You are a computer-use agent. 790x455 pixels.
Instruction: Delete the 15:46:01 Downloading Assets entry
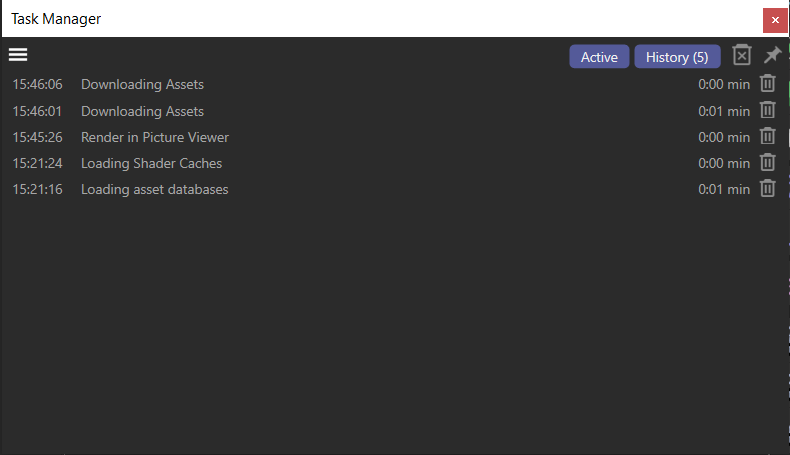[767, 110]
